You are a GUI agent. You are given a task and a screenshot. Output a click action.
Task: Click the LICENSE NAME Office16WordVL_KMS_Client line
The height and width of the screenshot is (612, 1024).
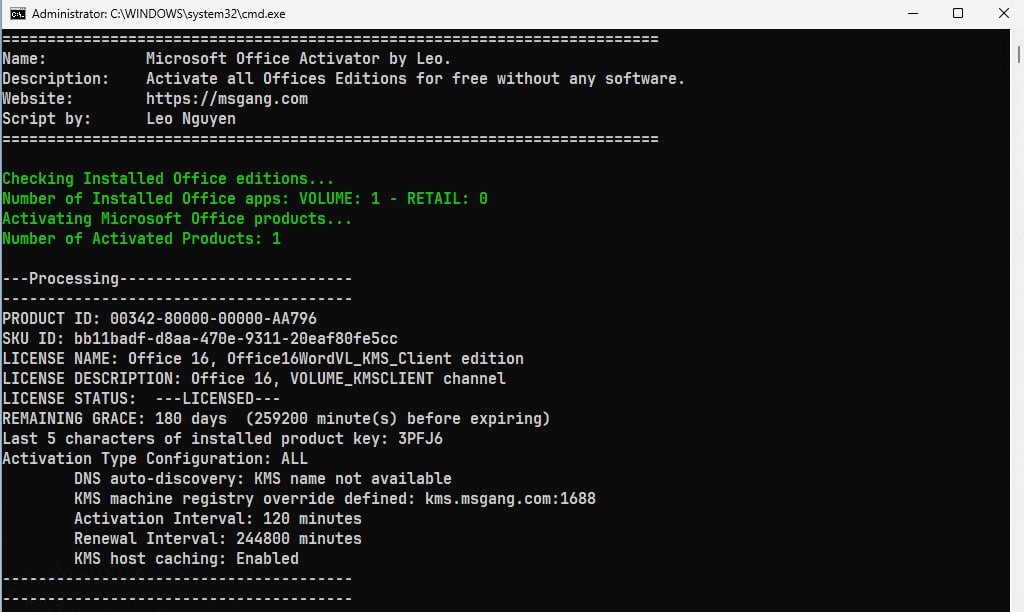263,359
